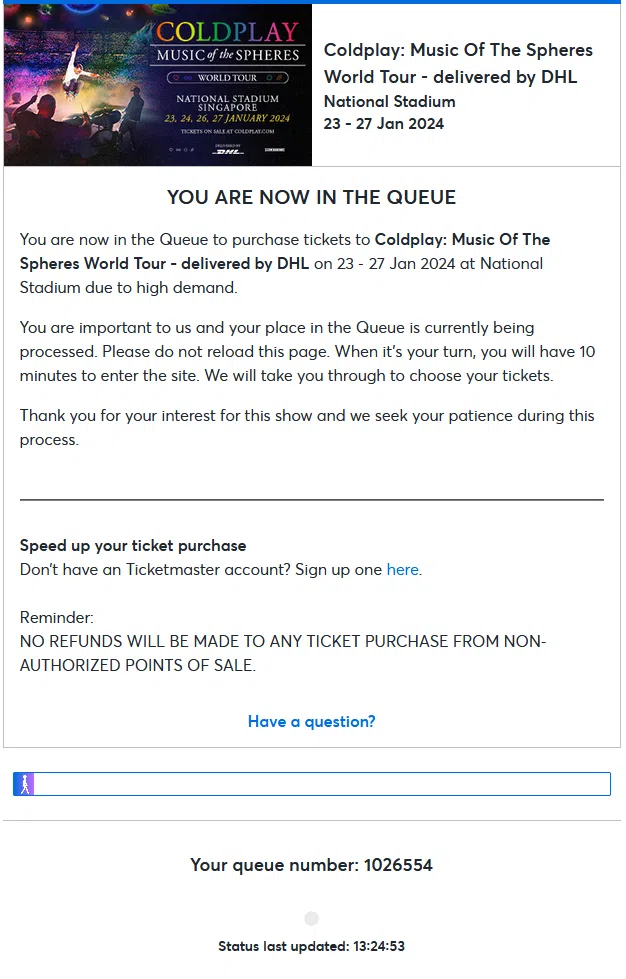Click the 'NO REFUNDS' reminder notice
Image resolution: width=626 pixels, height=979 pixels.
click(283, 653)
